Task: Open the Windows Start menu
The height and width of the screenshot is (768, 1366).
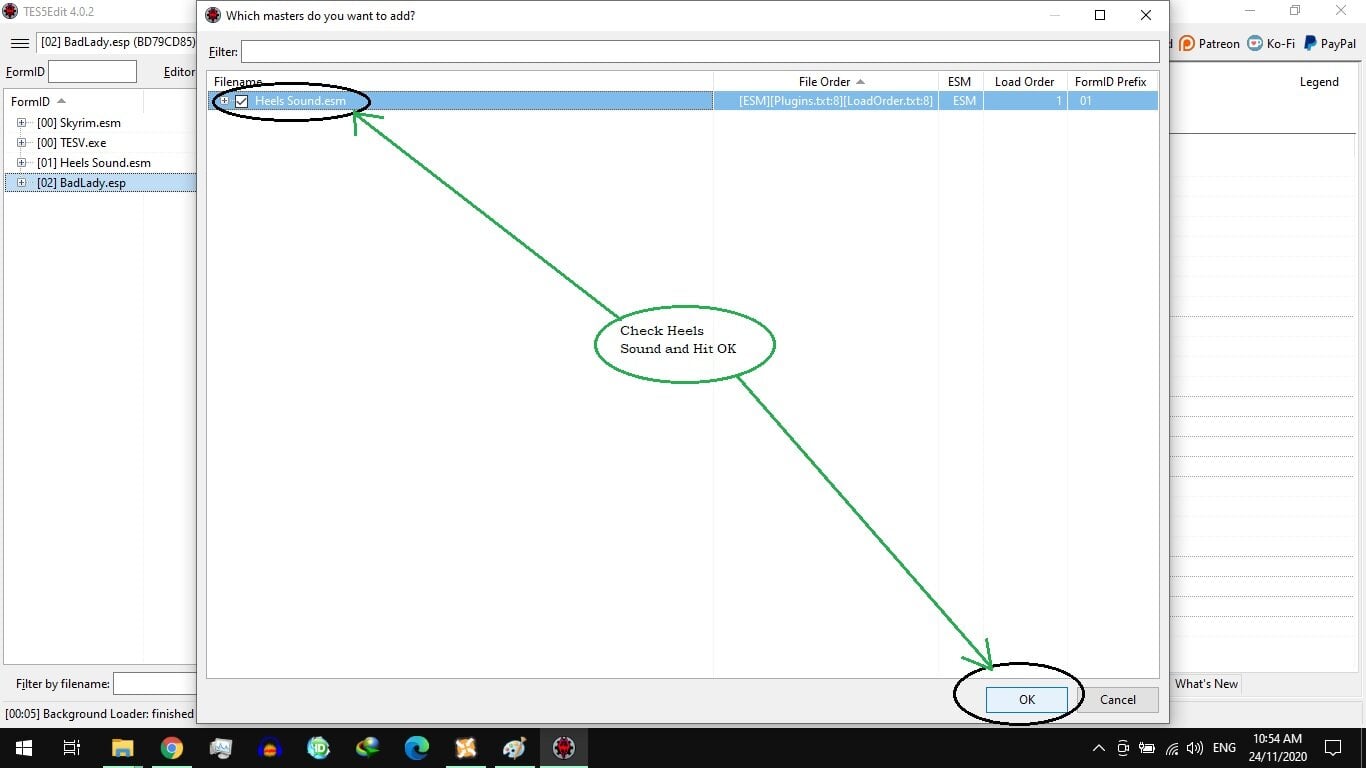Action: pos(24,748)
